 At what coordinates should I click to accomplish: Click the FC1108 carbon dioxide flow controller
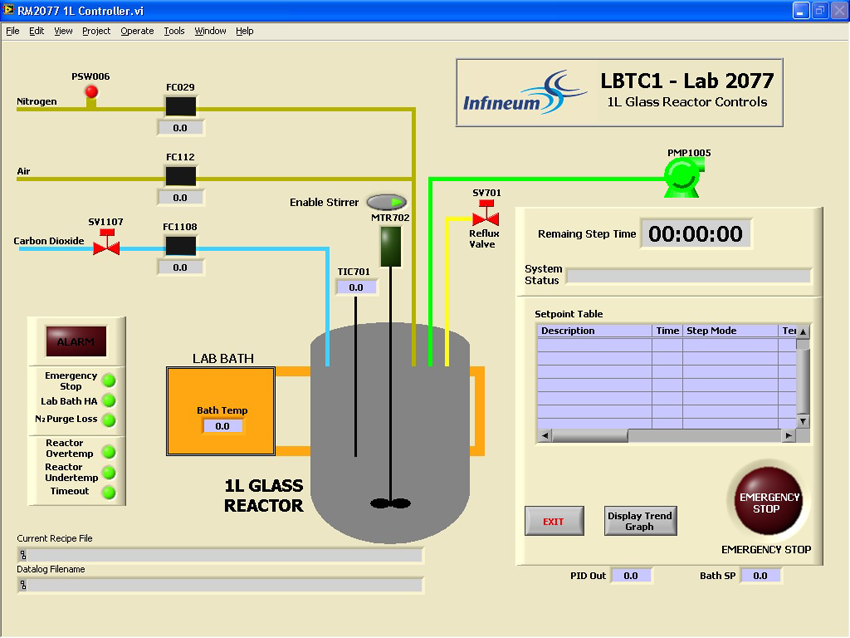[180, 245]
